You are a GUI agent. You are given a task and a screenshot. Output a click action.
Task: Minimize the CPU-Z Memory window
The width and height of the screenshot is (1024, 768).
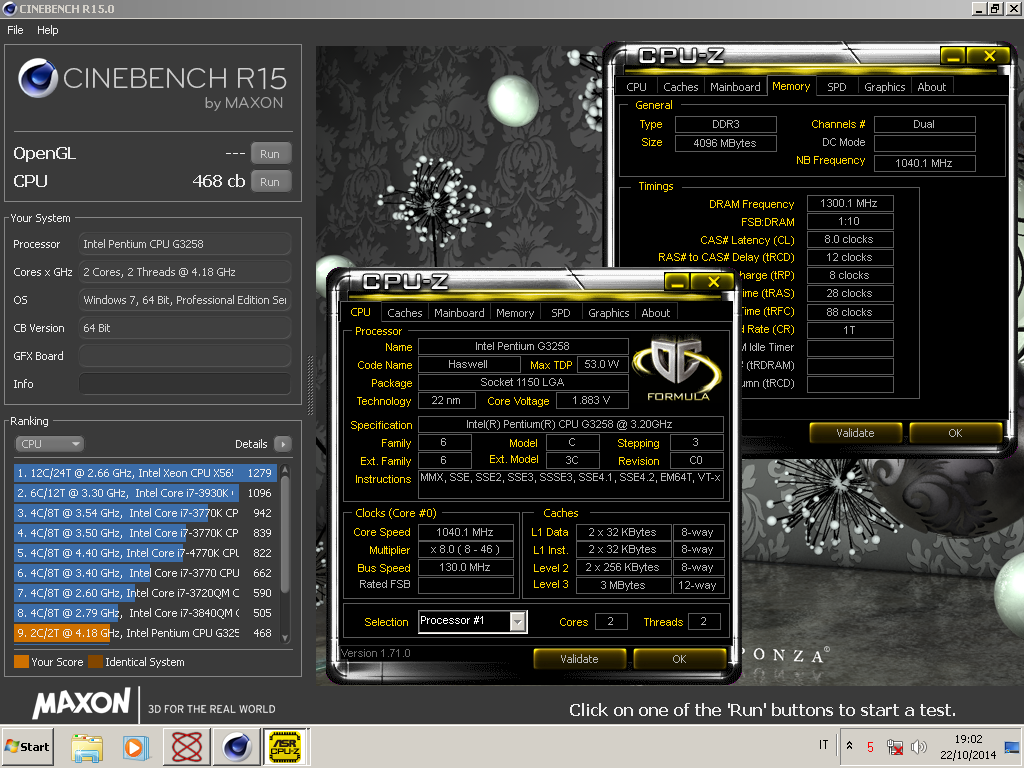[x=953, y=56]
